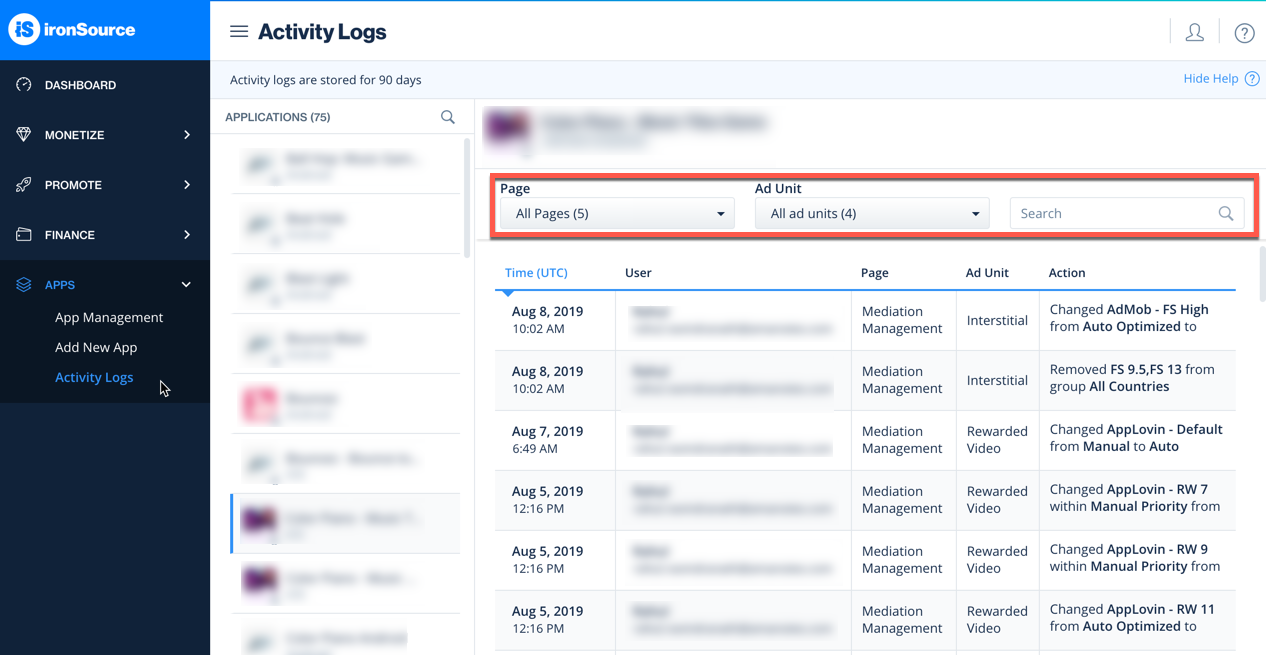This screenshot has width=1266, height=655.
Task: Click inside the Search input field
Action: tap(1110, 213)
